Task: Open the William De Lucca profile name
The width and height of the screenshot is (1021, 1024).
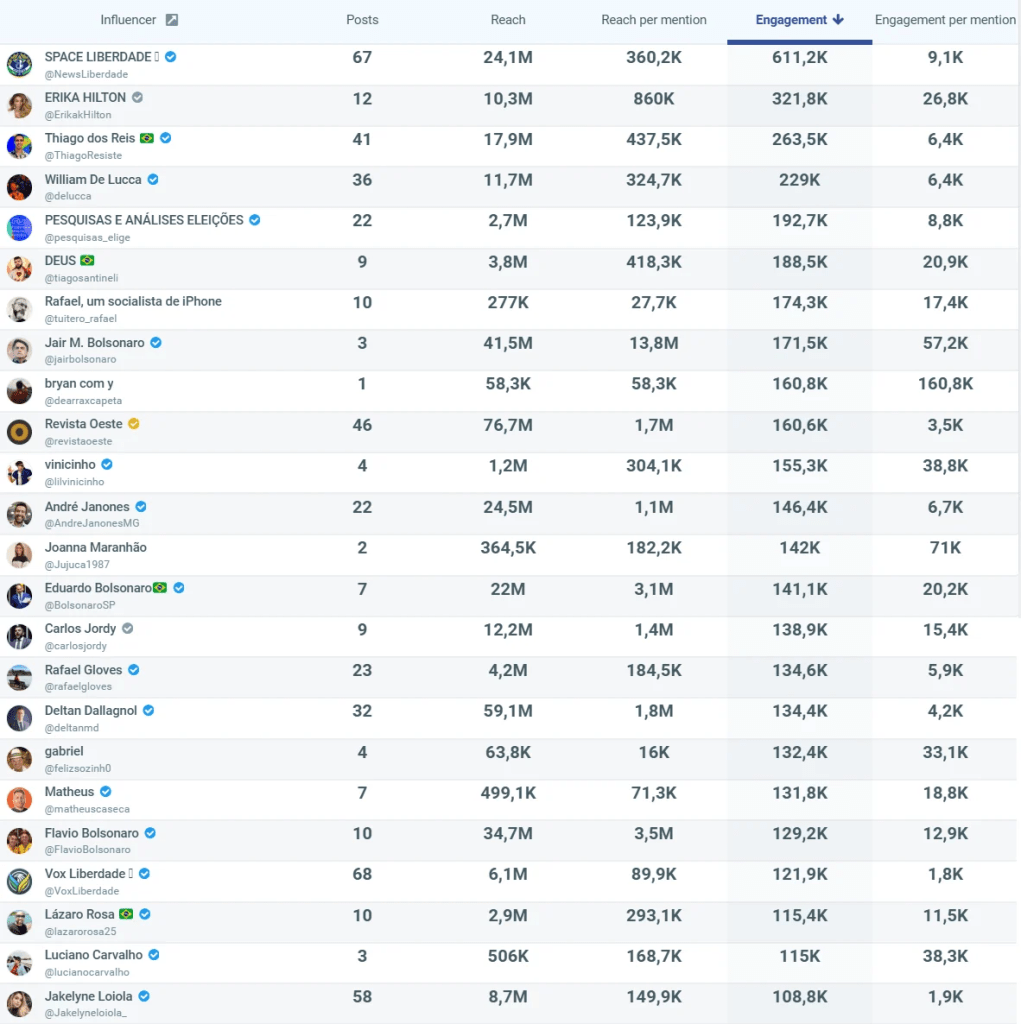Action: click(93, 180)
